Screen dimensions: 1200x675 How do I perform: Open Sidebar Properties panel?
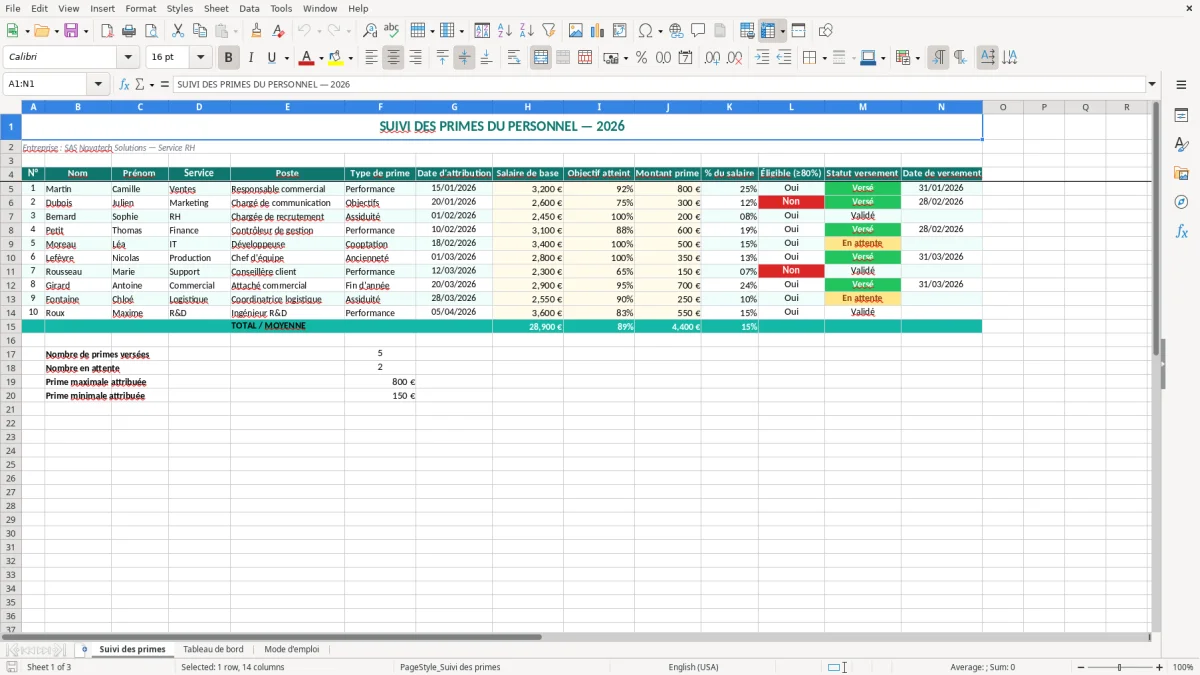pos(1181,116)
